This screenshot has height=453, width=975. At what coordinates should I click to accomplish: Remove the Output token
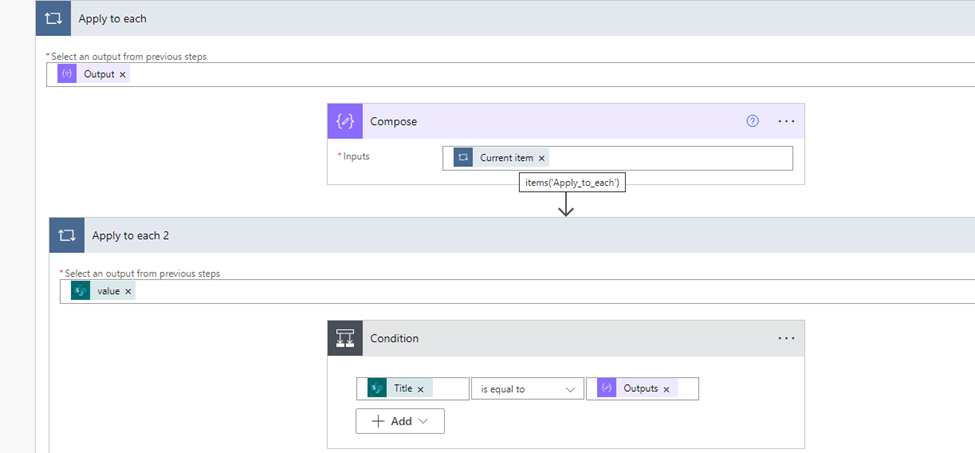pos(122,75)
